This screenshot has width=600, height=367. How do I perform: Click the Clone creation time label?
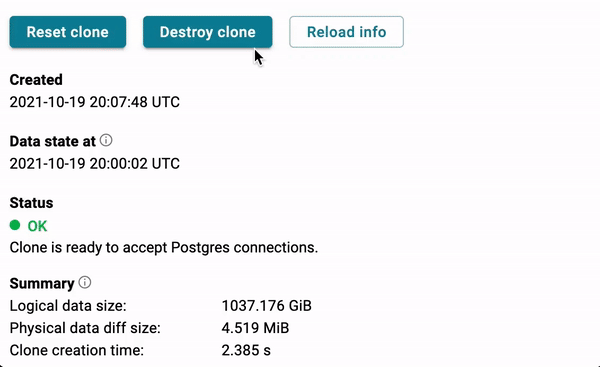click(x=77, y=350)
